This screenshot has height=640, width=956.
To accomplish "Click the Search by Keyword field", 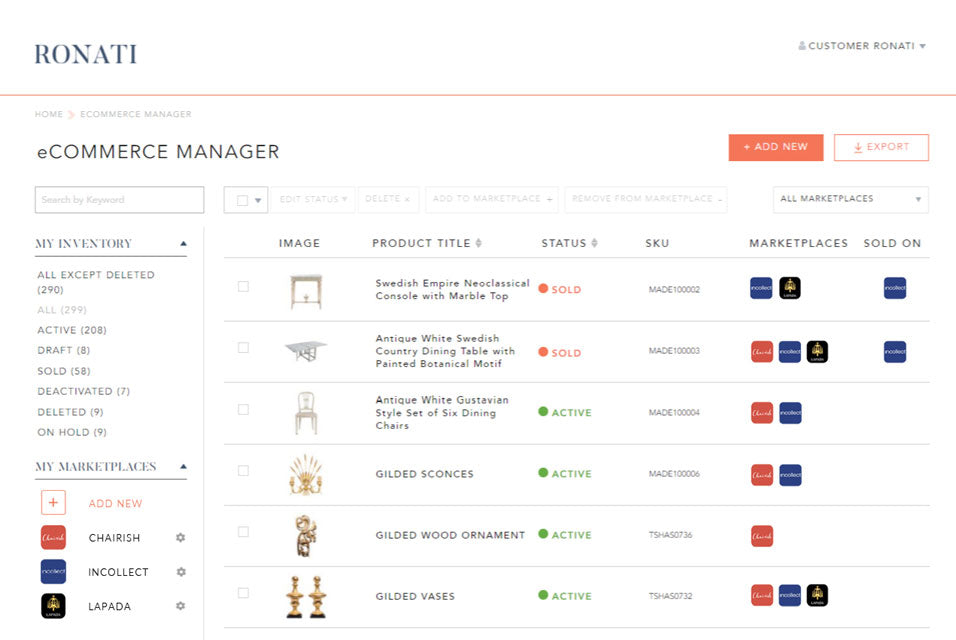I will point(120,199).
